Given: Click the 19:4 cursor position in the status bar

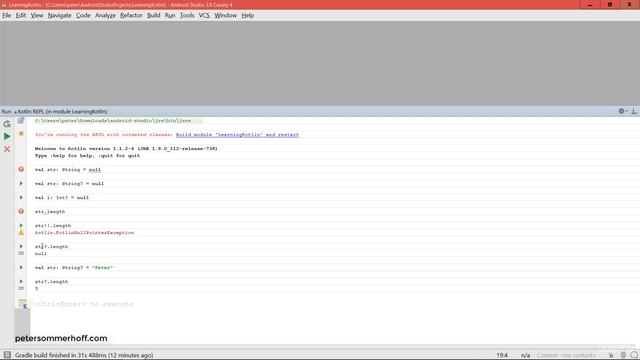Looking at the screenshot, I should pos(502,355).
